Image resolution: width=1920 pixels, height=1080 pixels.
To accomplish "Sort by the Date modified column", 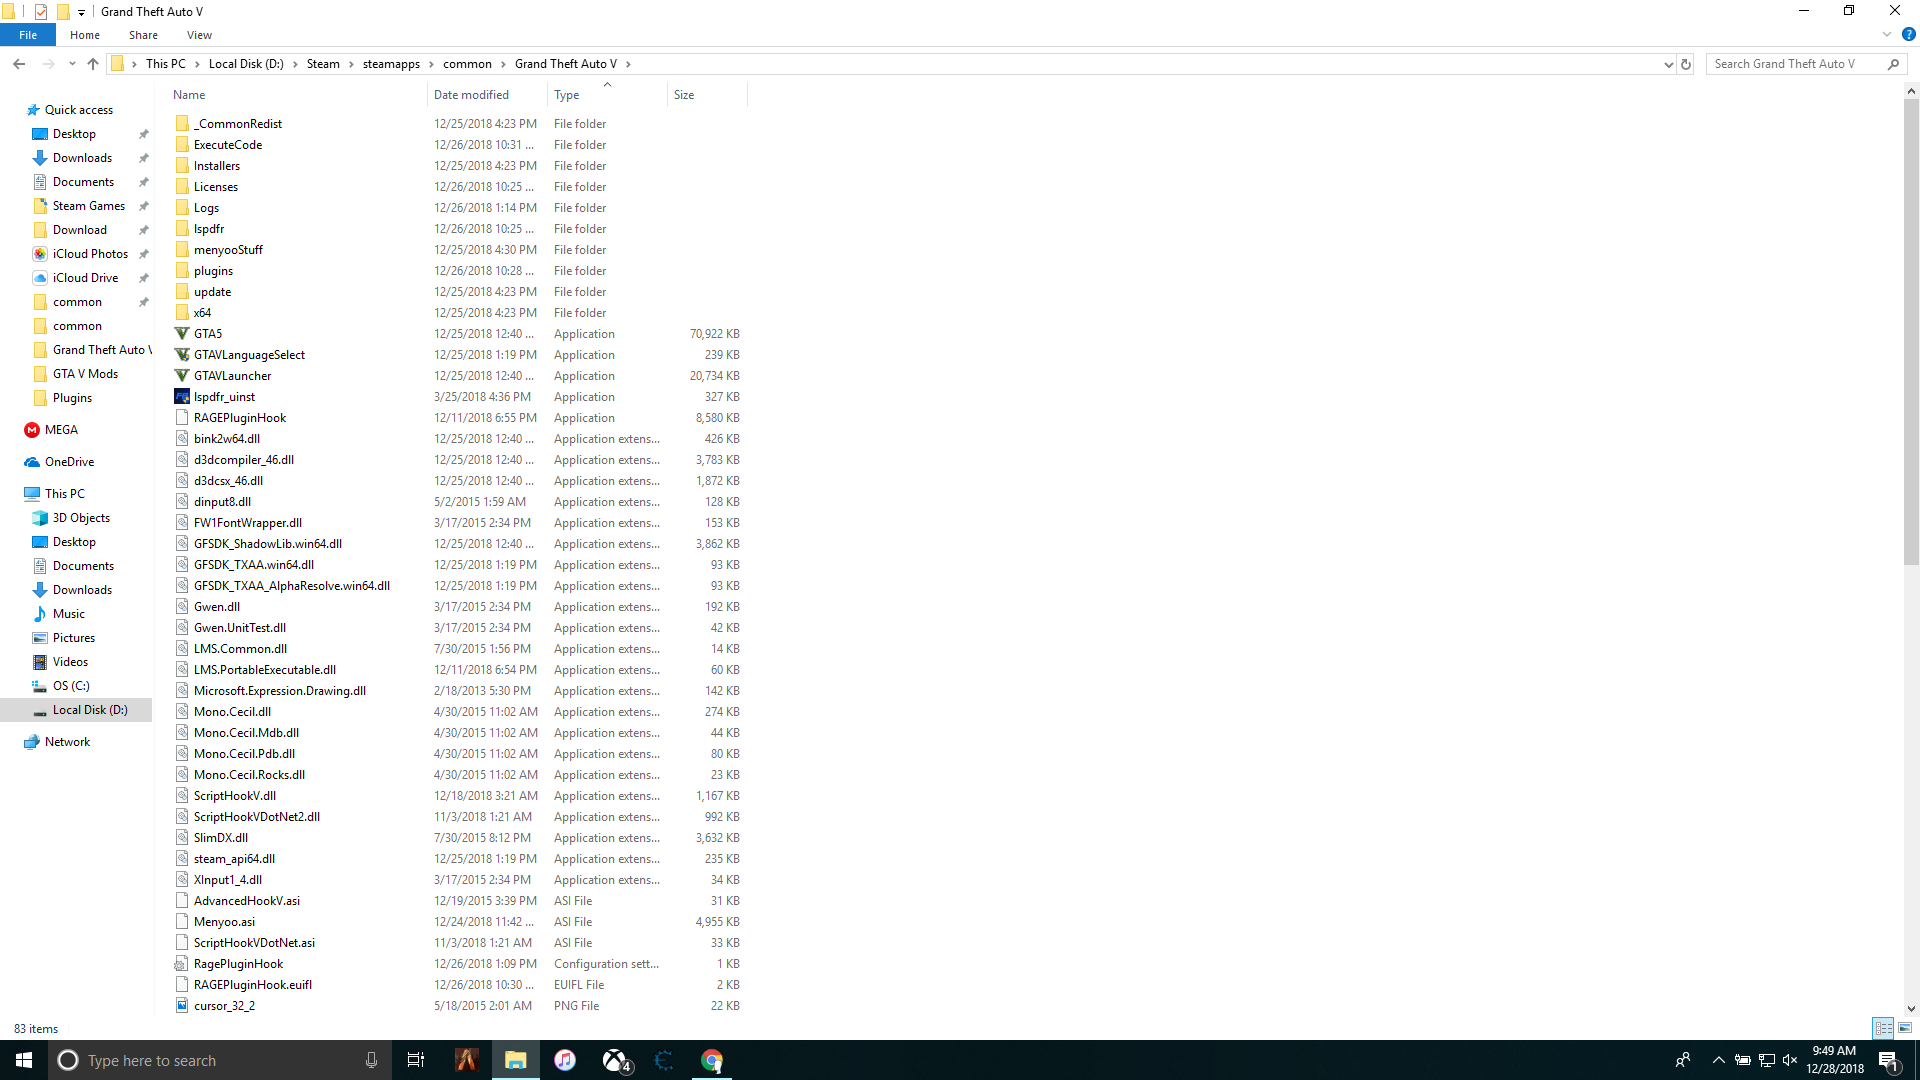I will click(x=471, y=95).
